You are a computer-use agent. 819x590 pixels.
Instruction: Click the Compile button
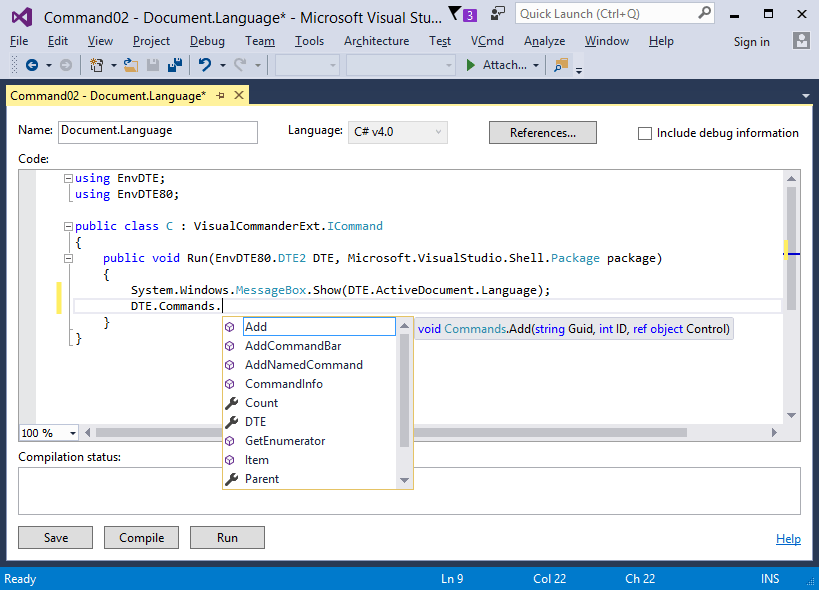pyautogui.click(x=142, y=538)
